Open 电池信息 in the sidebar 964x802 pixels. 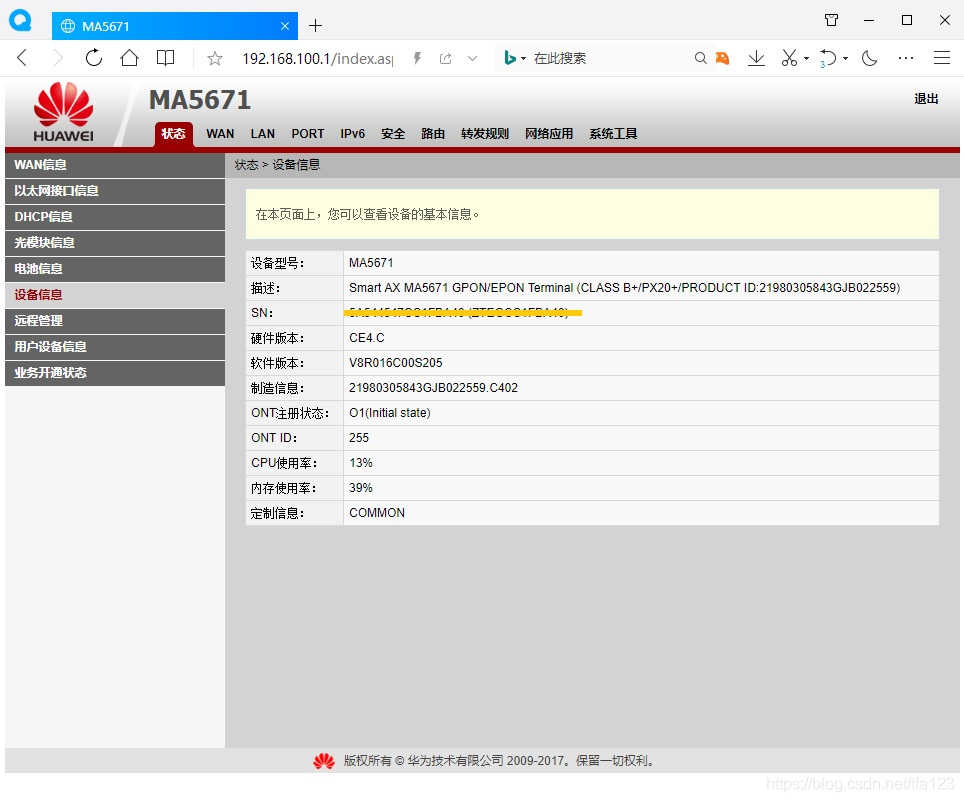(x=115, y=269)
